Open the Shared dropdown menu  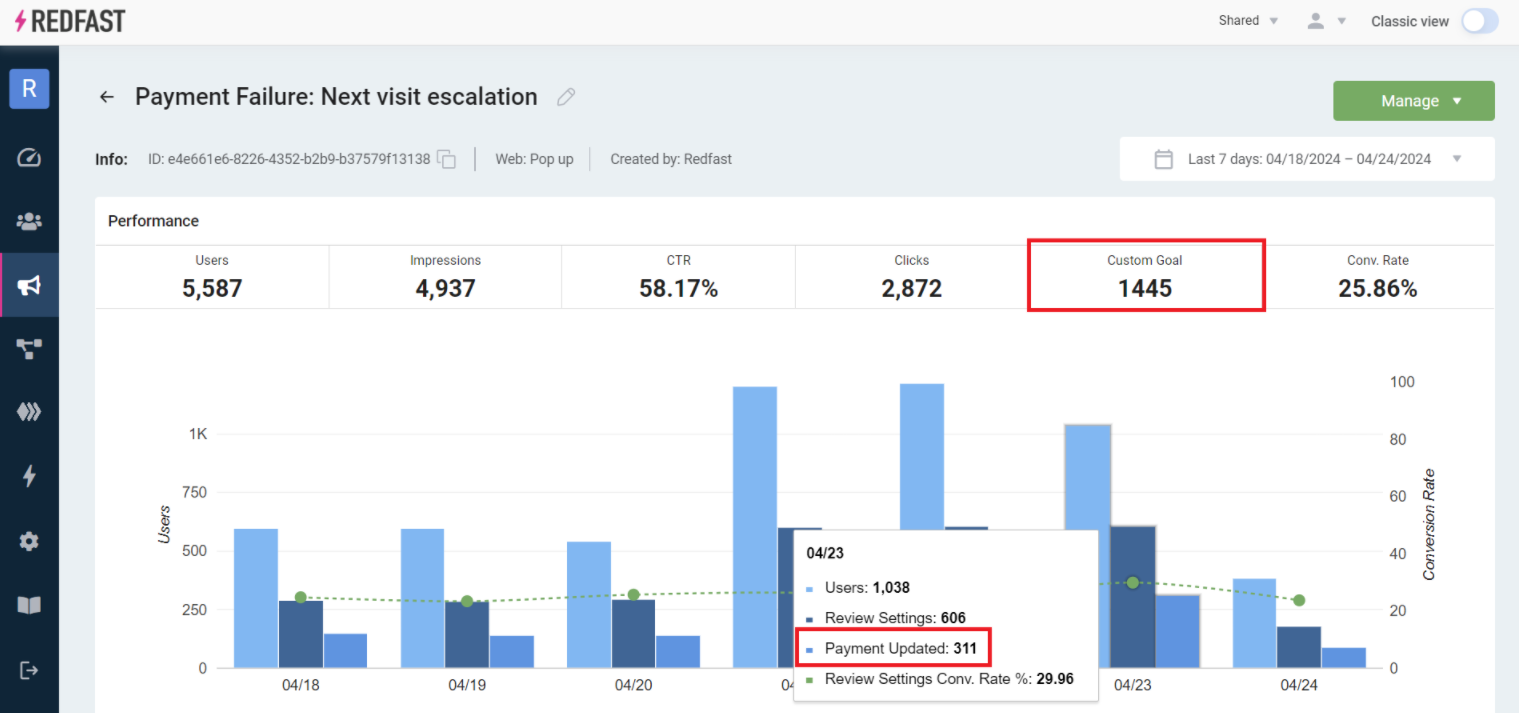click(x=1247, y=21)
